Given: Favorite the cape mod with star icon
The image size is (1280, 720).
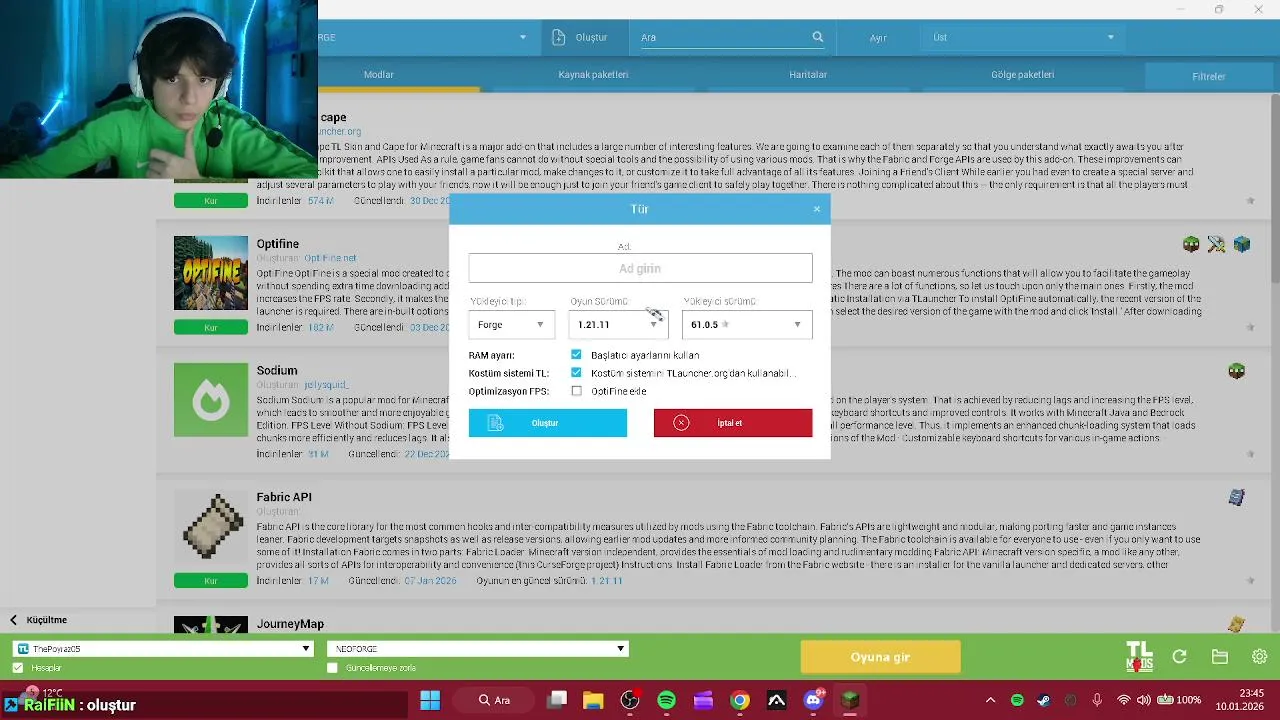Looking at the screenshot, I should (x=1250, y=201).
